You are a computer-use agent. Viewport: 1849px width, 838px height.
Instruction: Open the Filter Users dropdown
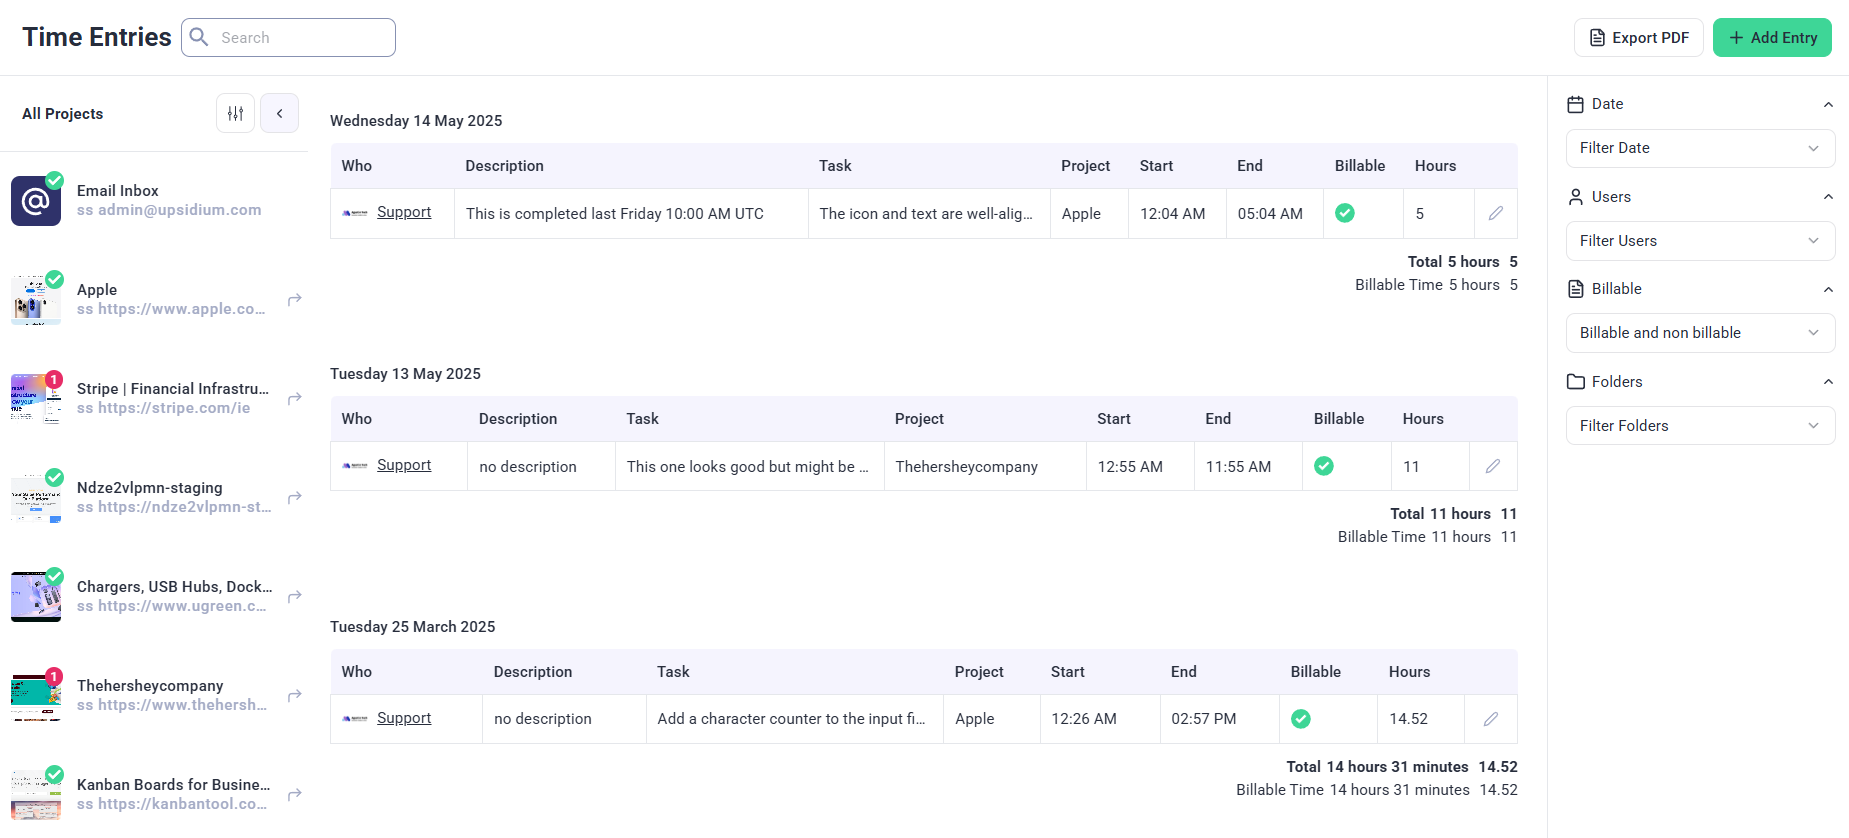1699,241
